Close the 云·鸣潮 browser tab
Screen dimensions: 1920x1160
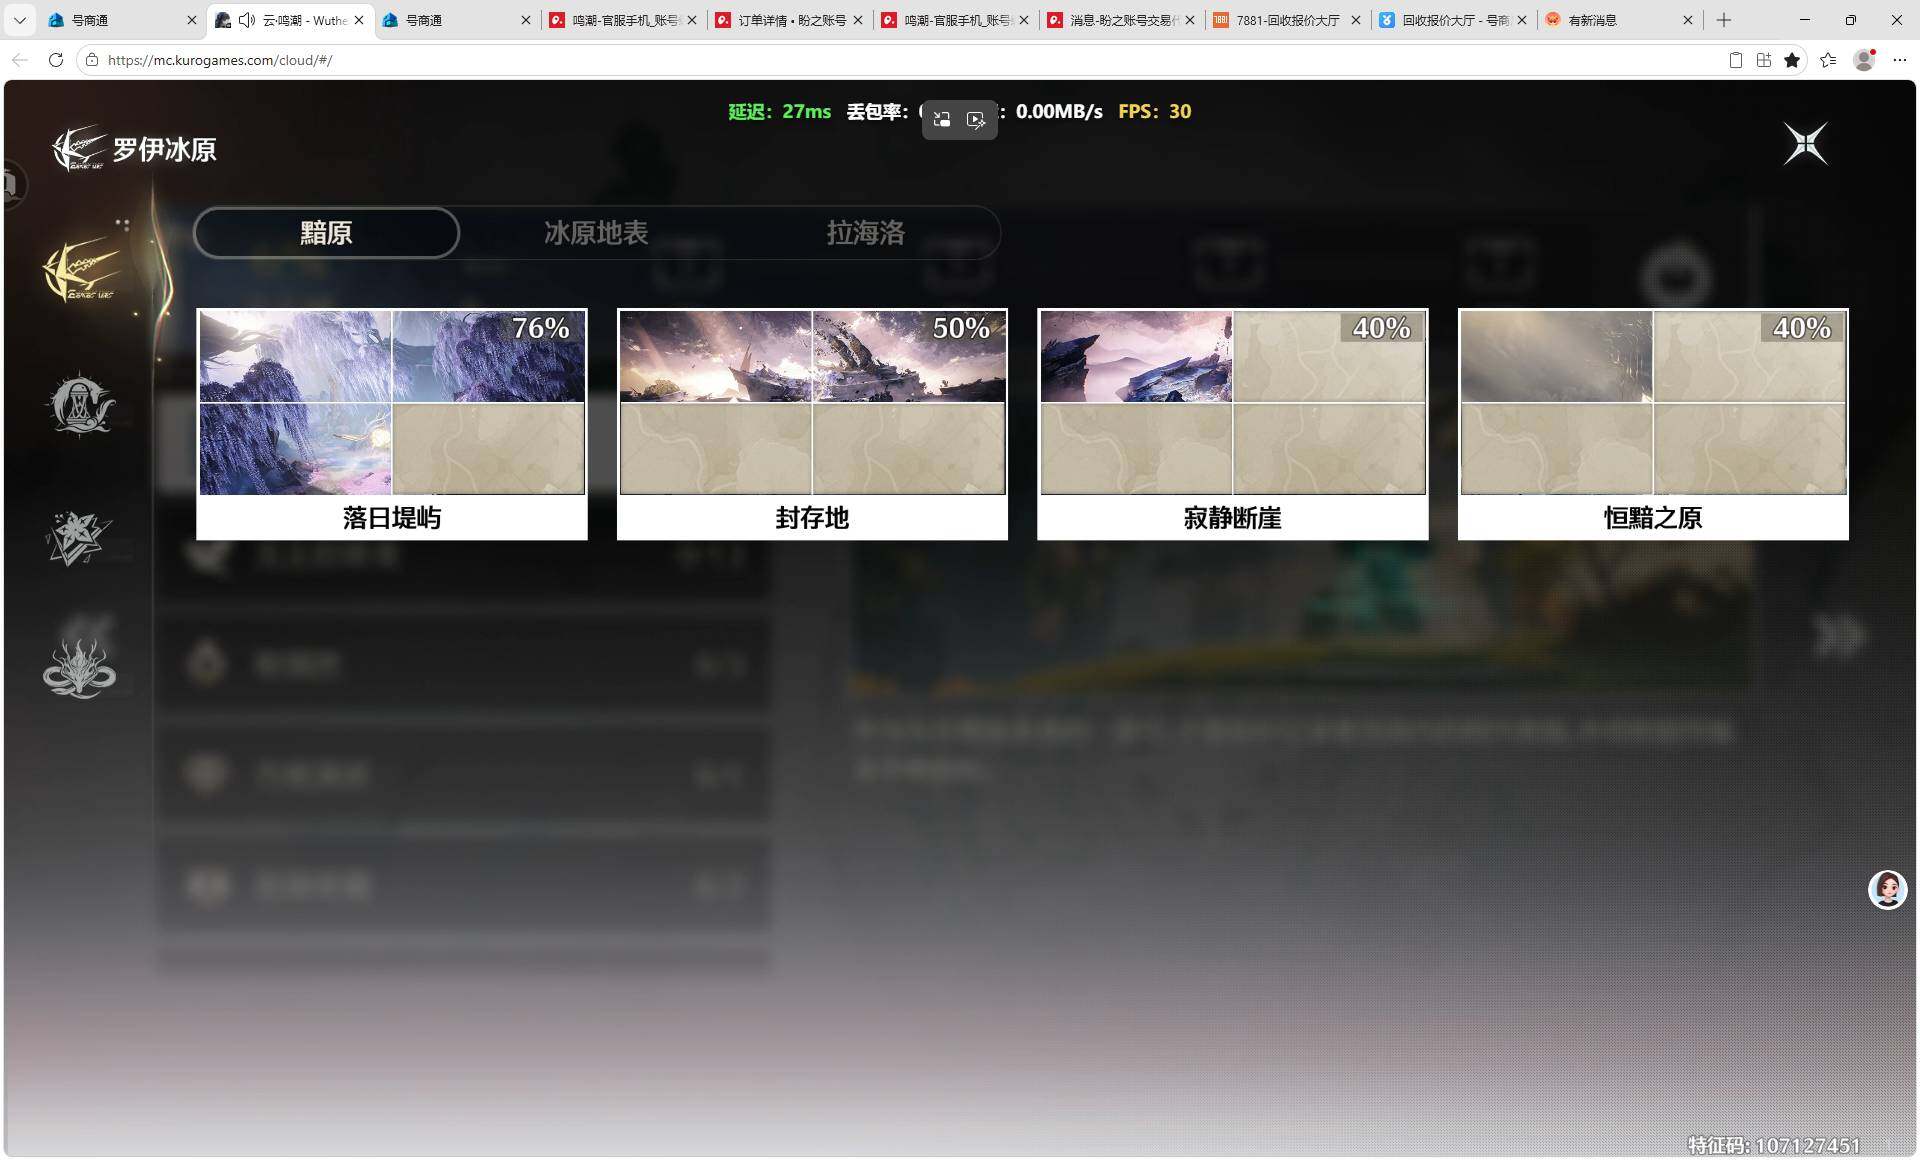(359, 20)
